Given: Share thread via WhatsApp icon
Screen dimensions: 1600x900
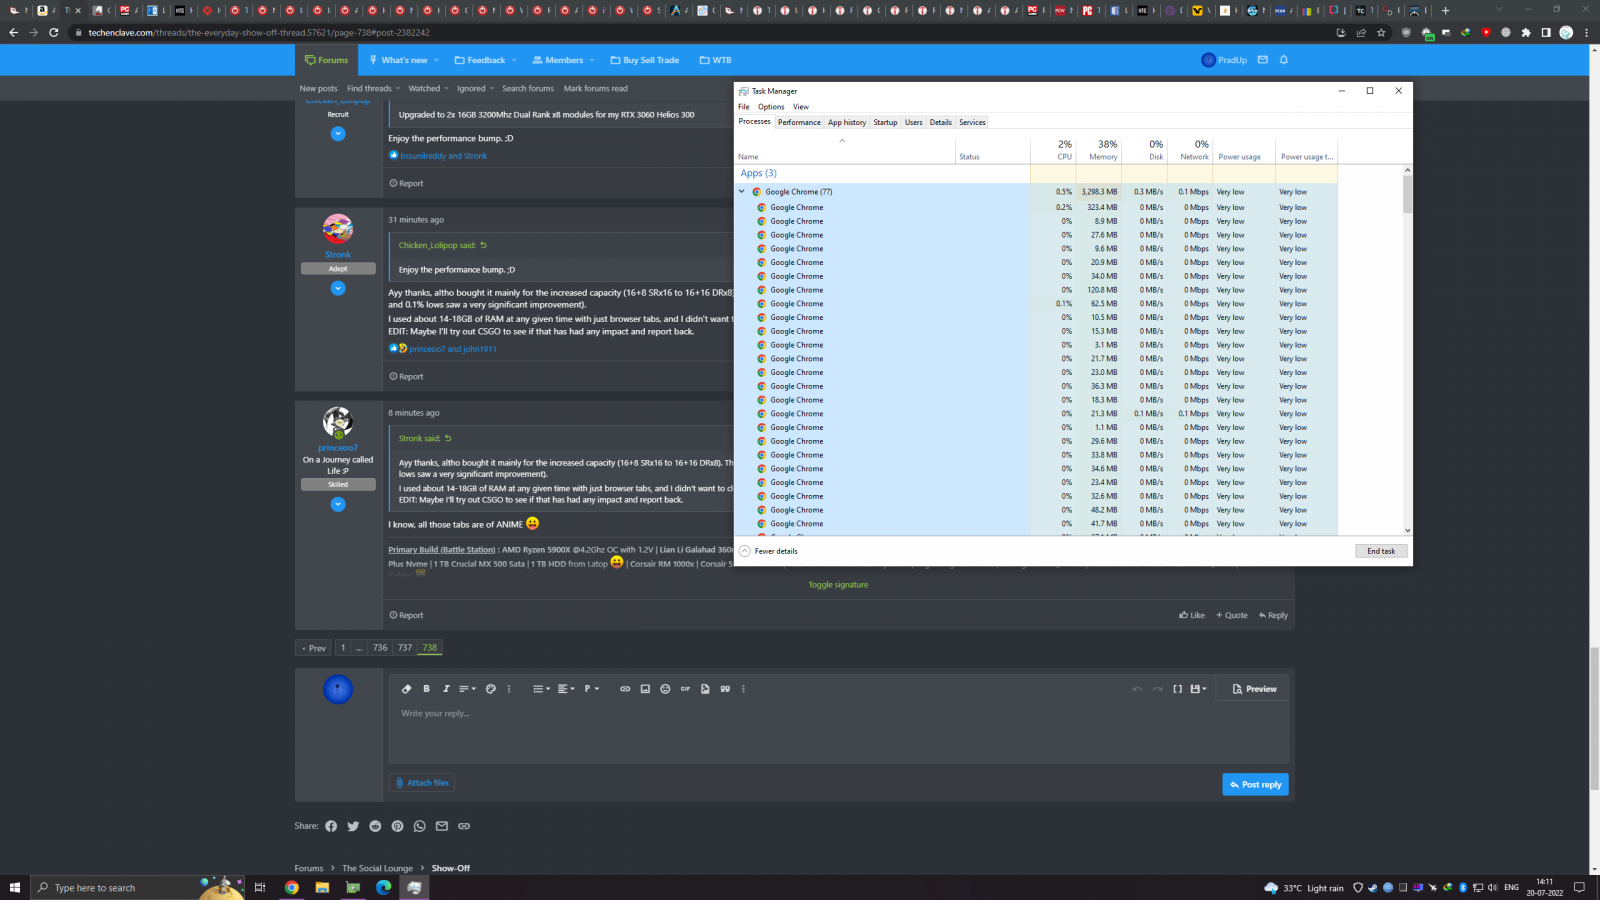Looking at the screenshot, I should pyautogui.click(x=419, y=826).
